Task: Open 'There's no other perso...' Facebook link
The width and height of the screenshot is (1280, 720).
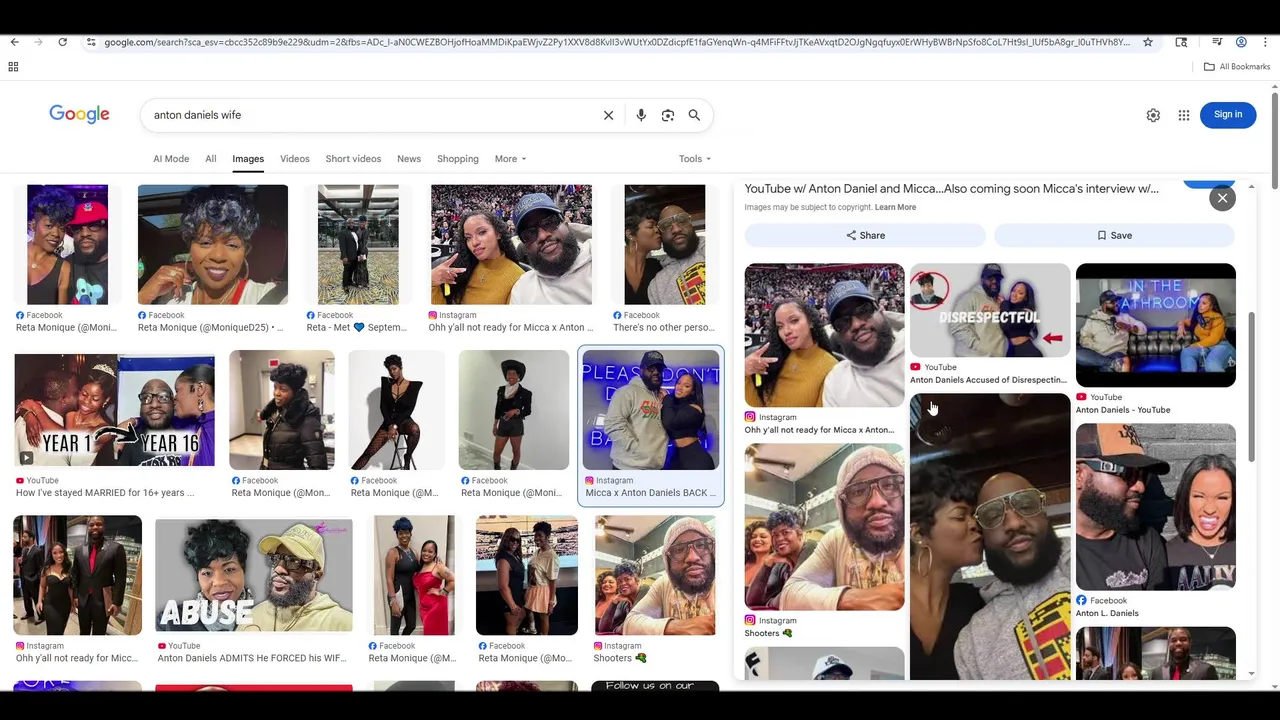Action: (x=663, y=327)
